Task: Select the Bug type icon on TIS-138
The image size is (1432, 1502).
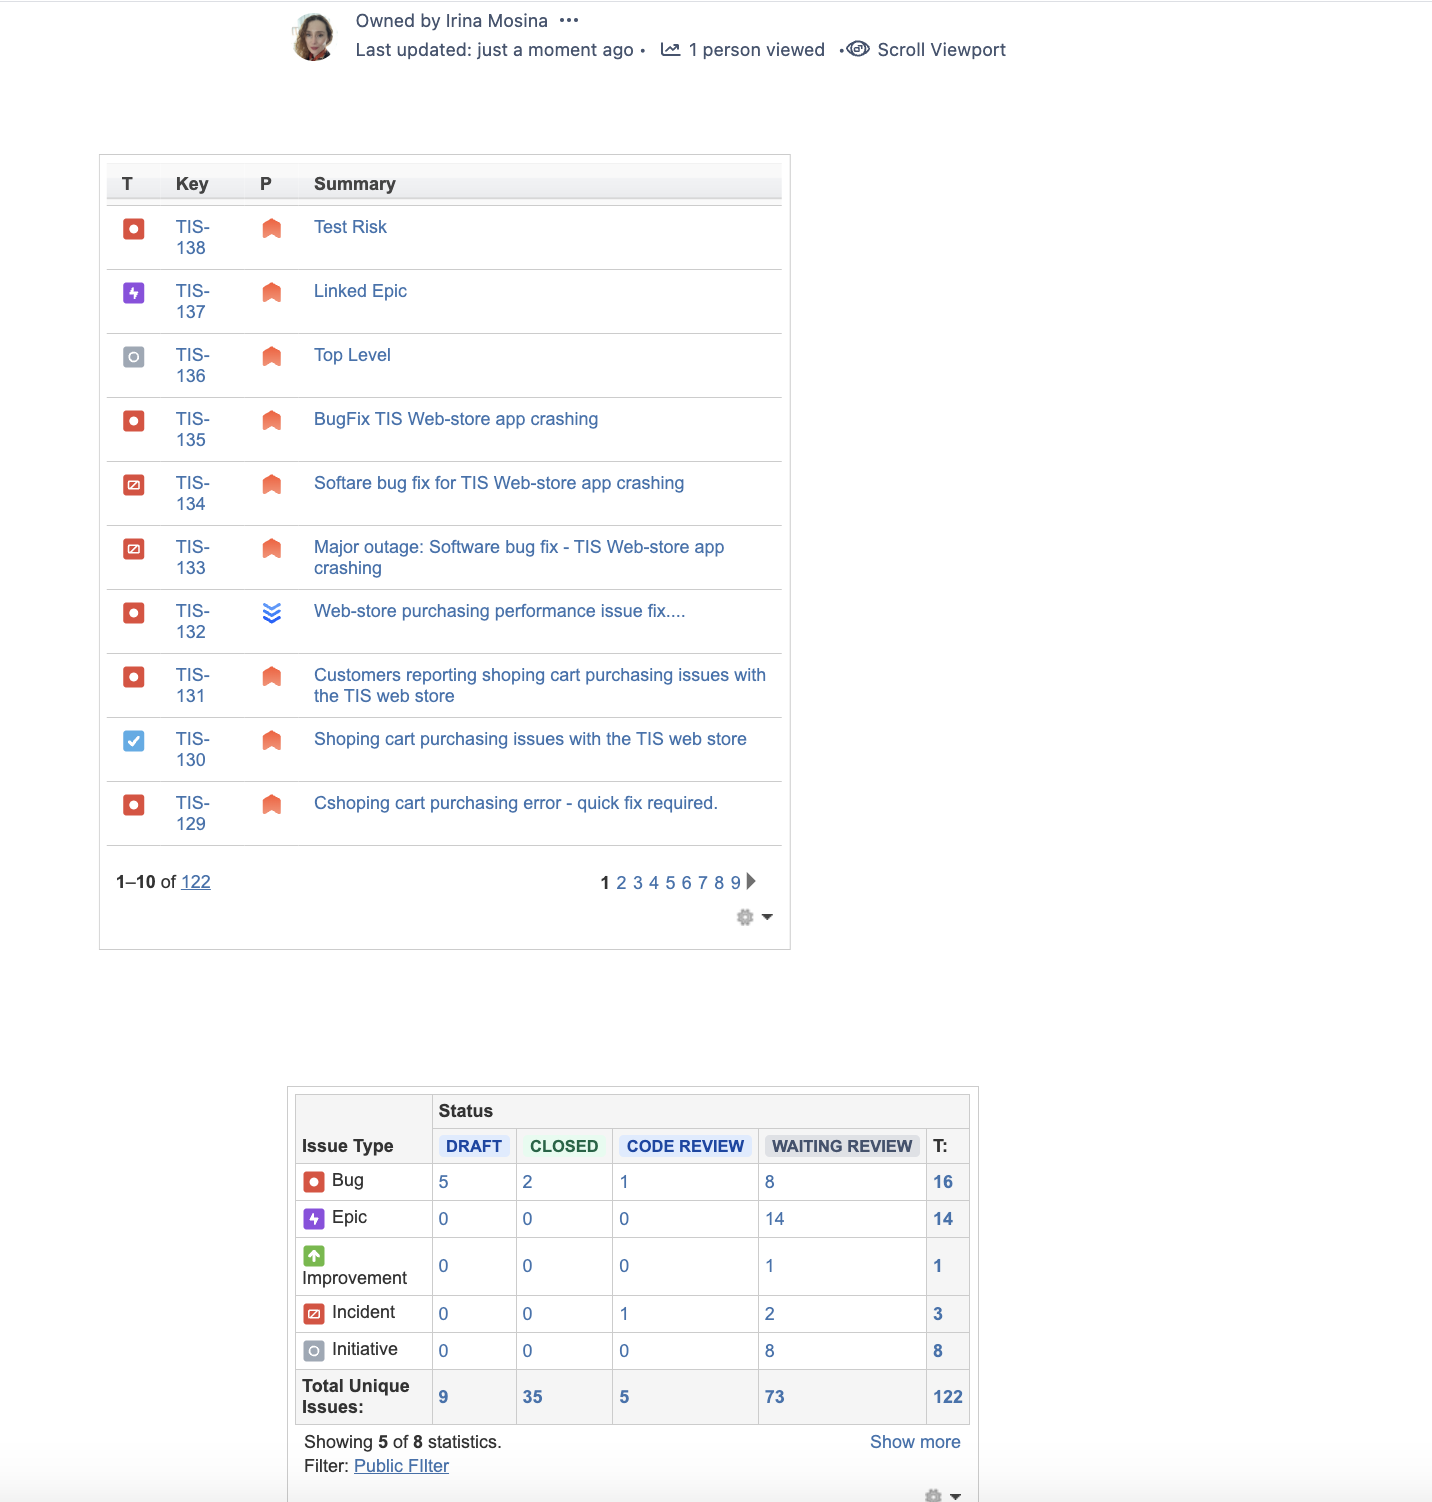Action: click(133, 229)
